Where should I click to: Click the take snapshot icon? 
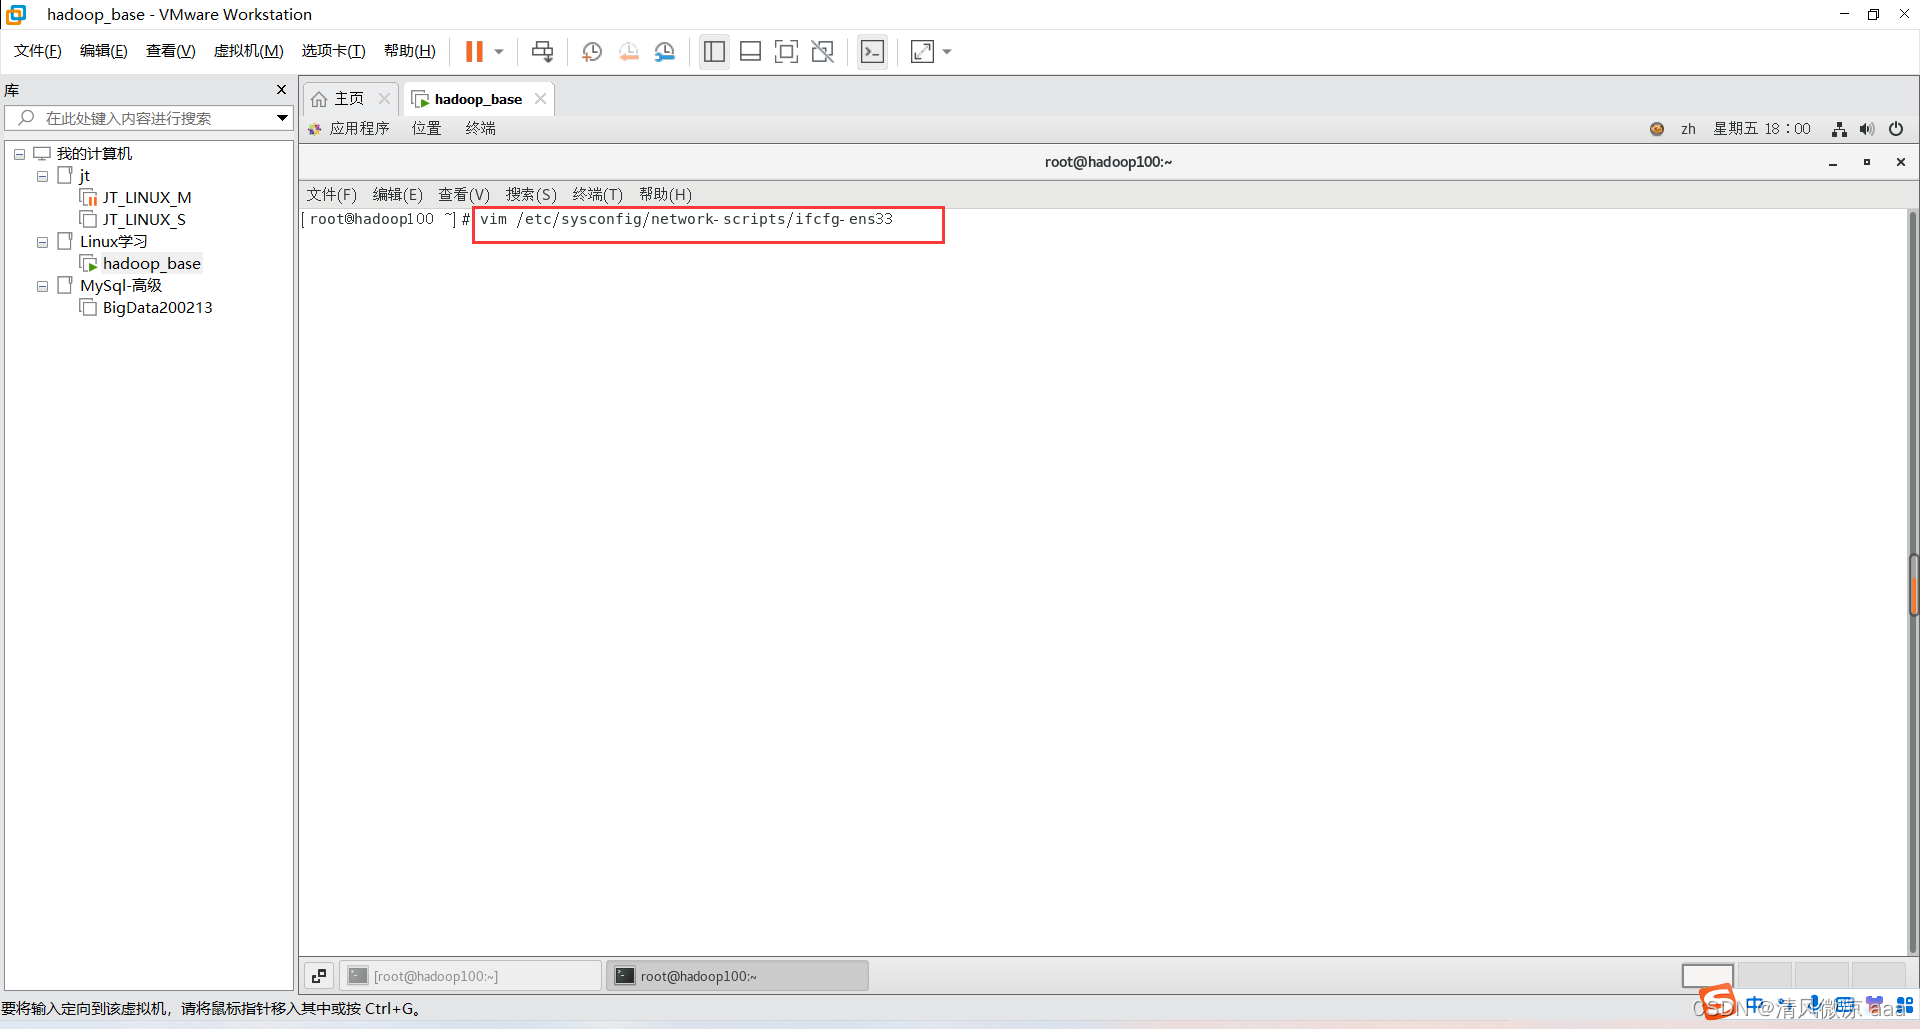point(591,51)
